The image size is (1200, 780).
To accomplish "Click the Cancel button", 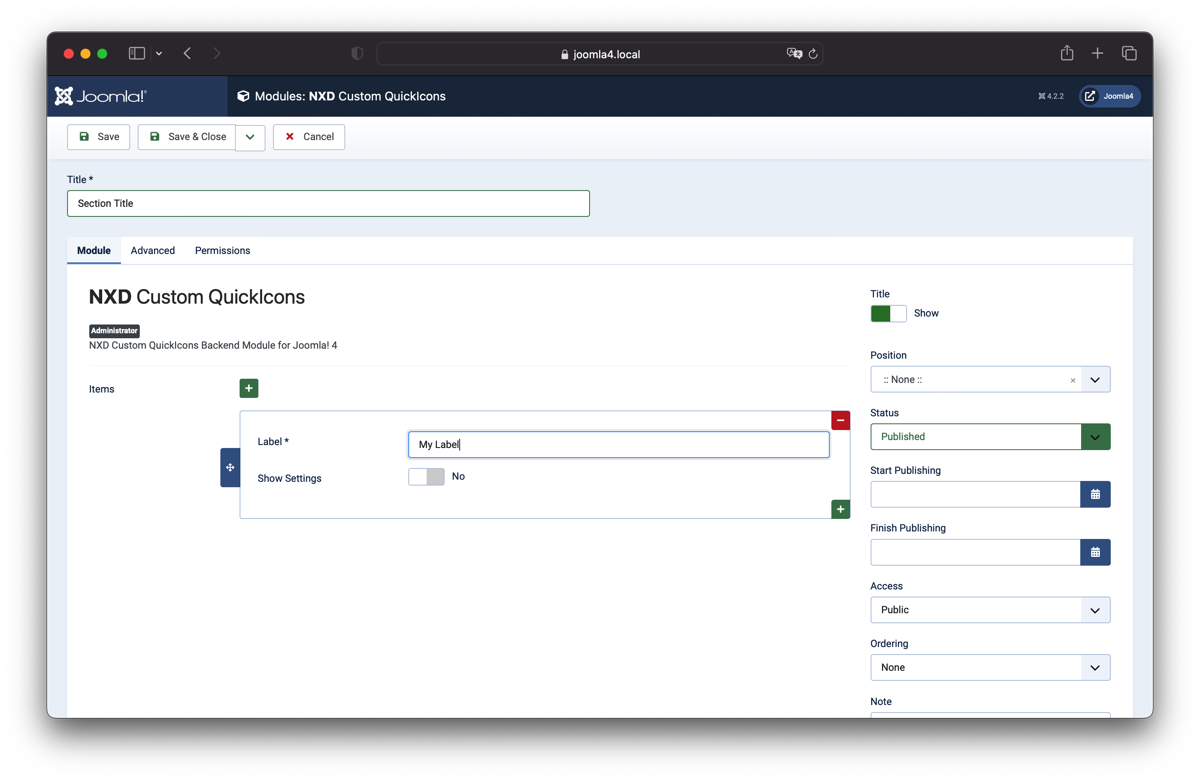I will coord(309,137).
